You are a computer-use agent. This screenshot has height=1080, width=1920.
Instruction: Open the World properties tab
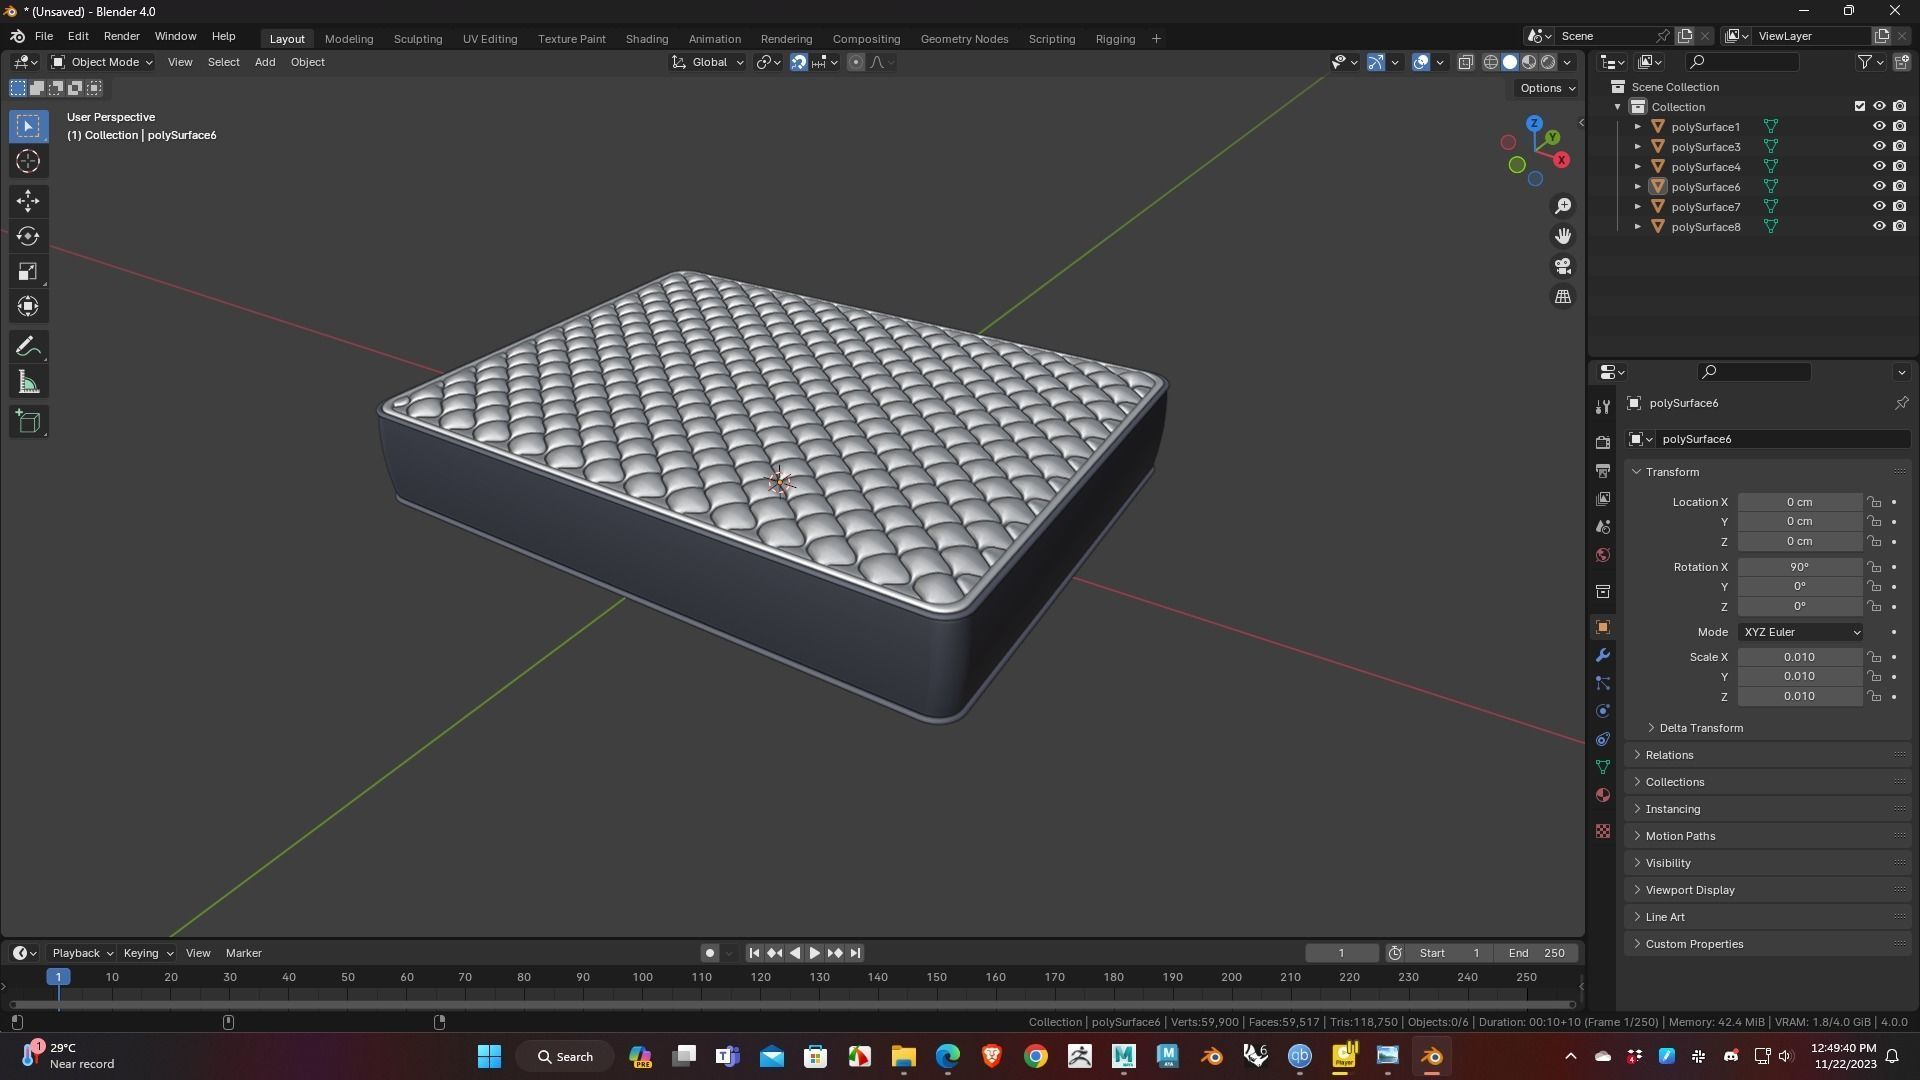click(x=1603, y=554)
